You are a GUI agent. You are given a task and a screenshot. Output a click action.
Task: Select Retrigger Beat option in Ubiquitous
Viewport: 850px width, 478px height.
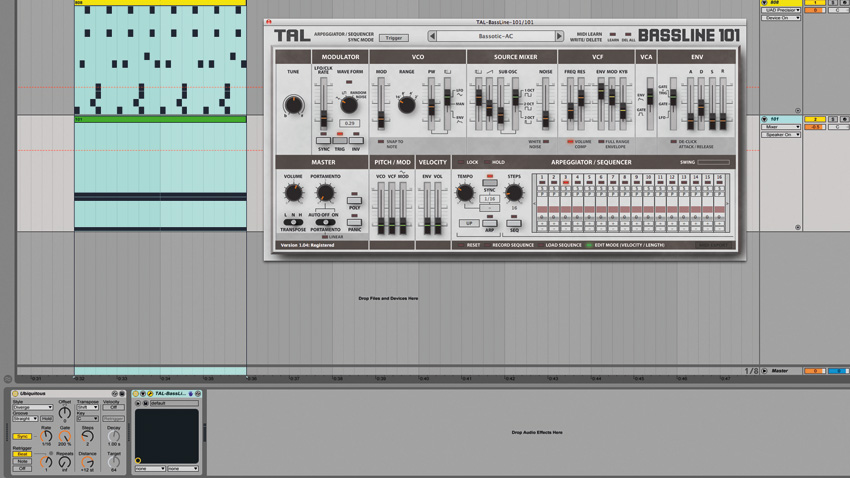pos(22,454)
